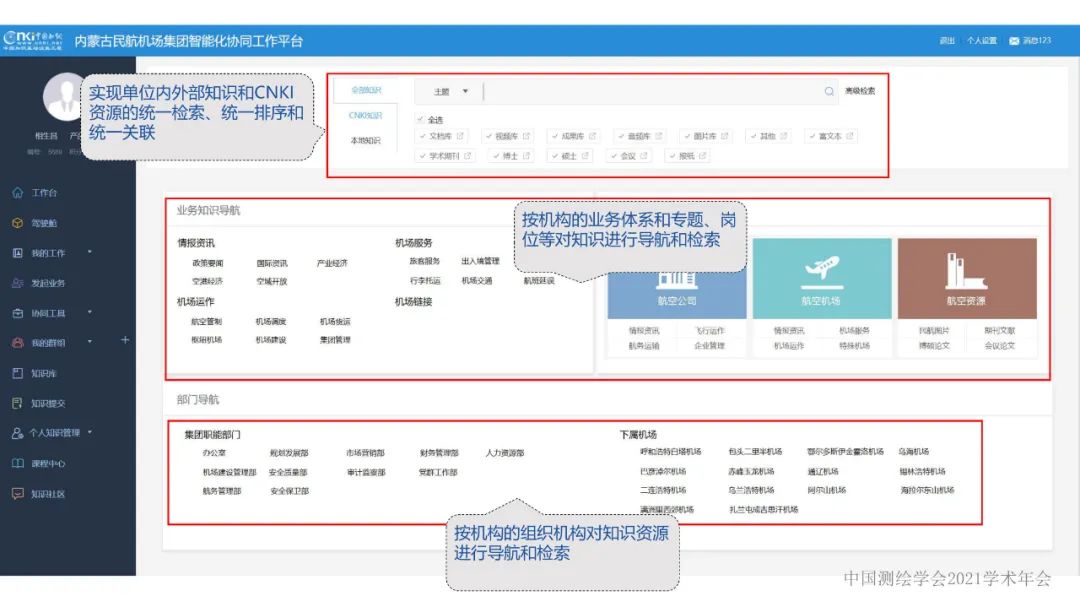The width and height of the screenshot is (1080, 607).
Task: Expand 个人知识管理 sidebar menu
Action: (89, 432)
